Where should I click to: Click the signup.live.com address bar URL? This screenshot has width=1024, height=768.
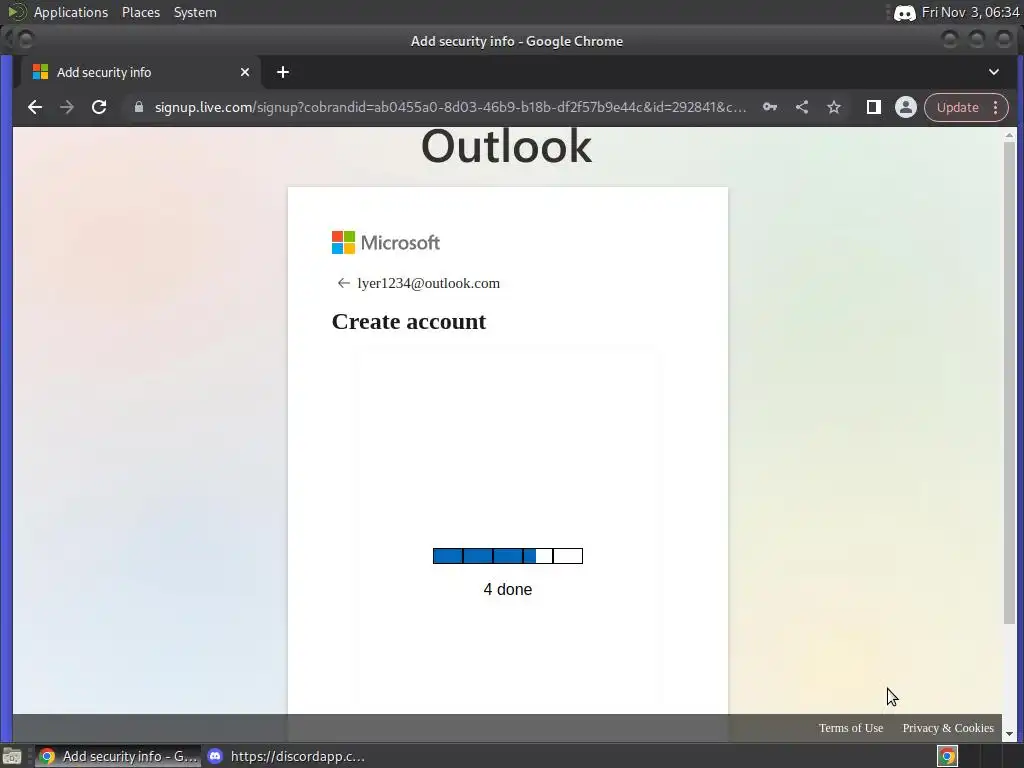click(x=451, y=107)
